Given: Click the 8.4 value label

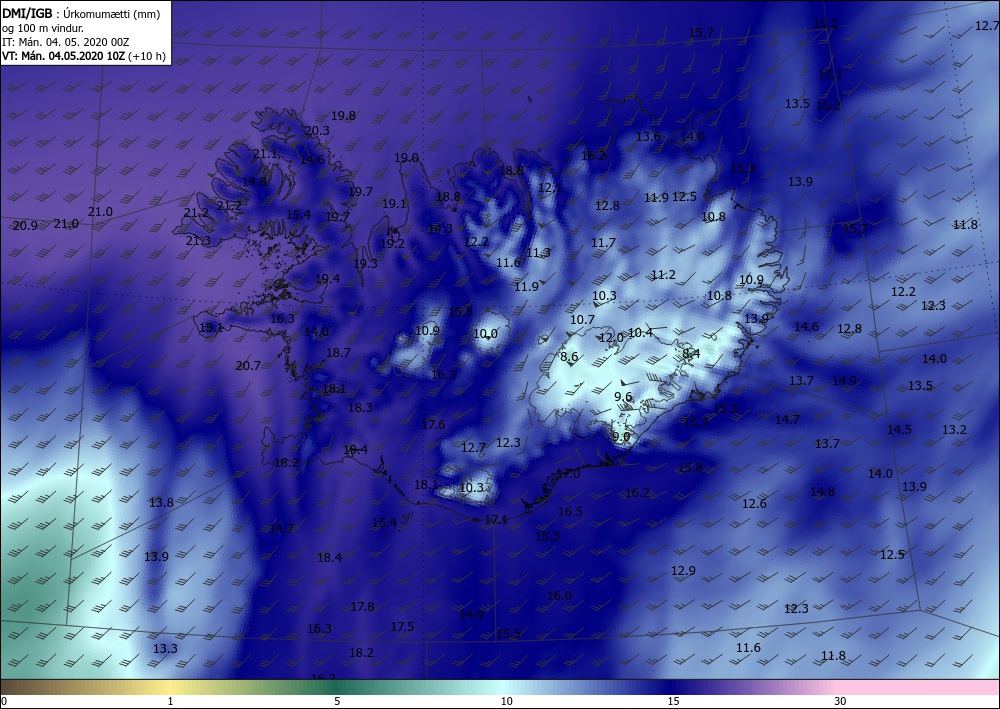Looking at the screenshot, I should [x=691, y=353].
